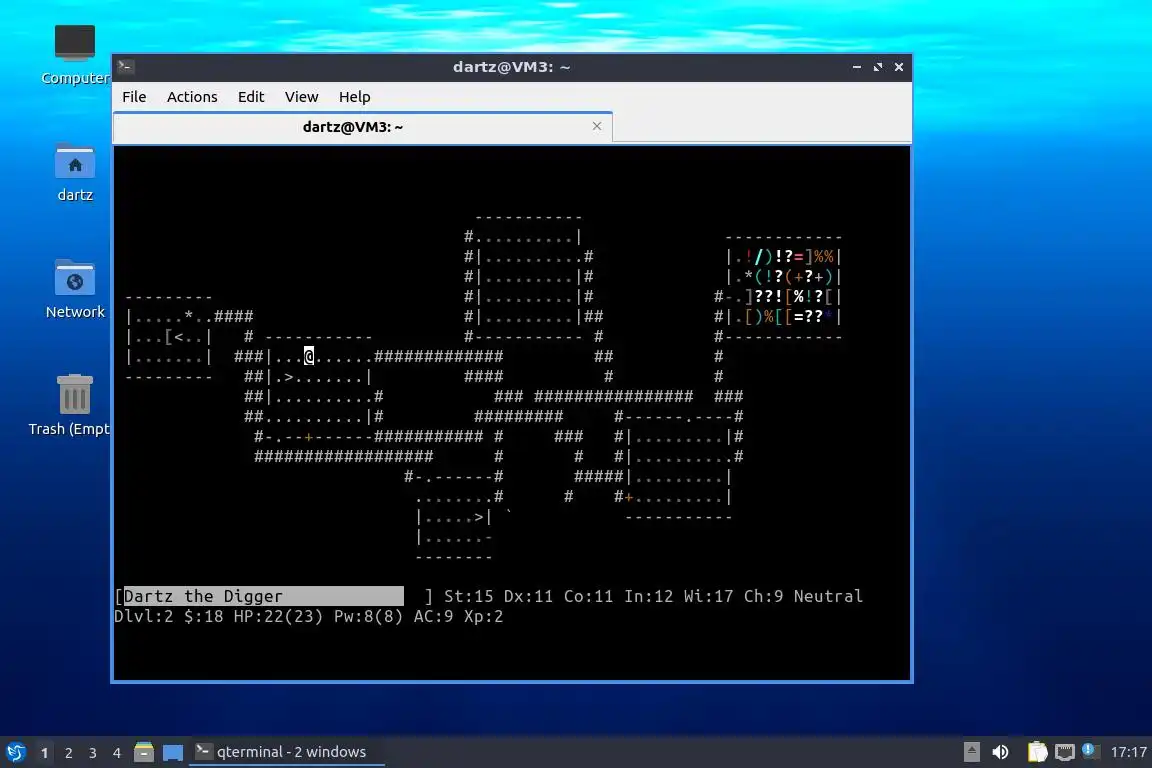Click the 'Neutral' alignment text

pyautogui.click(x=828, y=596)
